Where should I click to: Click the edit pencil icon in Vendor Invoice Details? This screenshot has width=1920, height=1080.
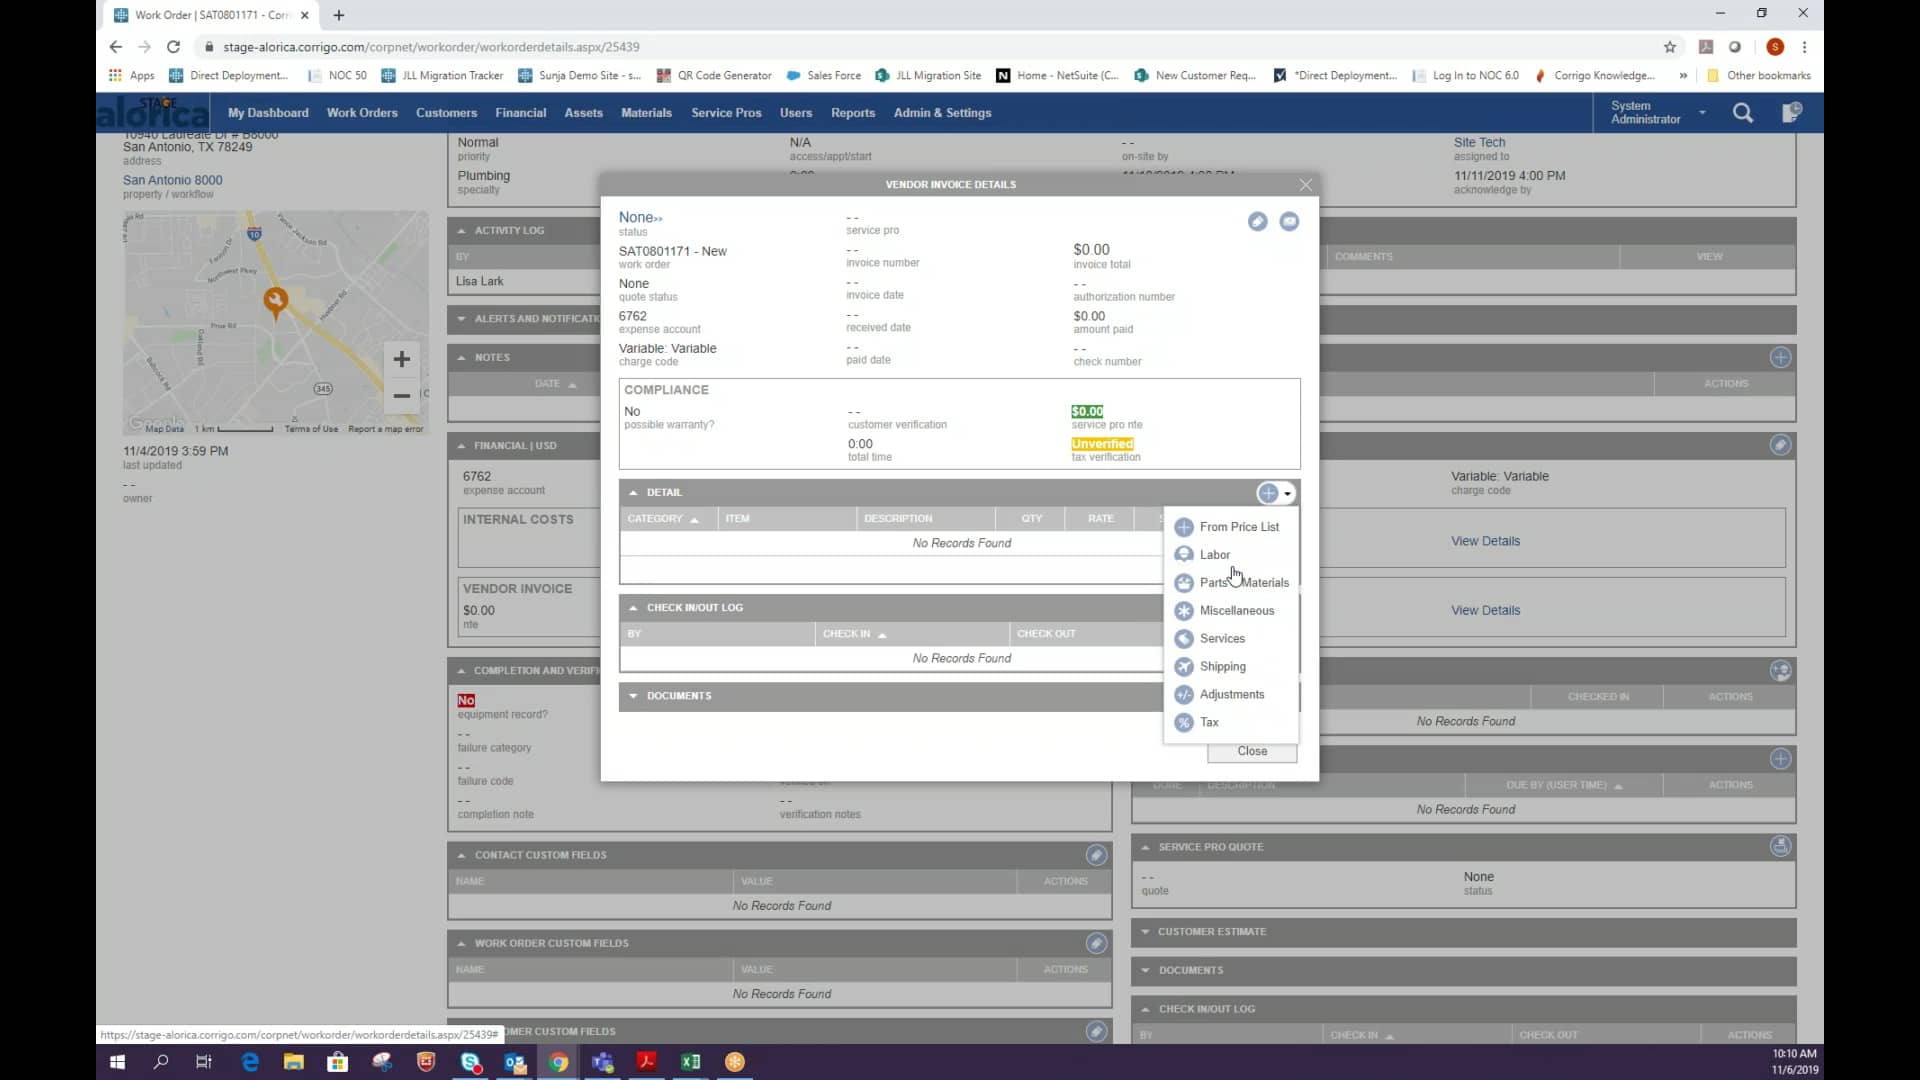tap(1257, 222)
